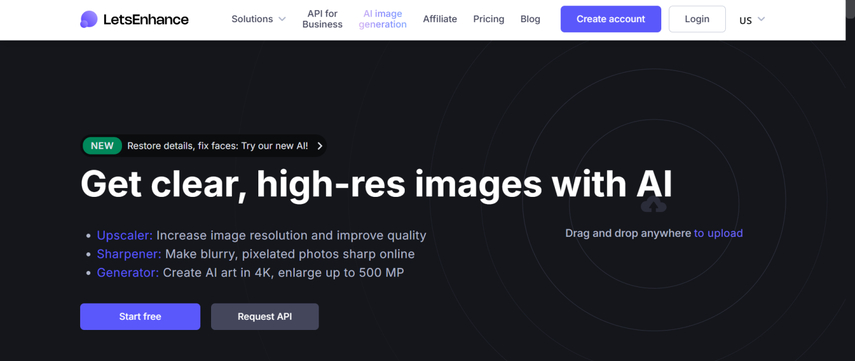Click the Create account button

611,19
